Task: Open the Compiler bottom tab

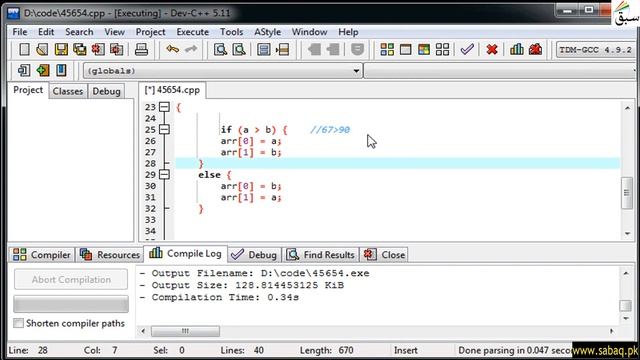Action: [42, 255]
